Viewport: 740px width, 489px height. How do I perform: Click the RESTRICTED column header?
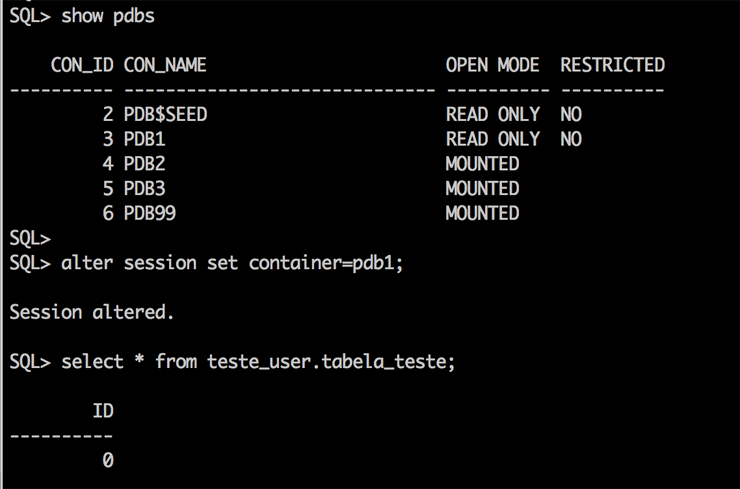pyautogui.click(x=612, y=65)
